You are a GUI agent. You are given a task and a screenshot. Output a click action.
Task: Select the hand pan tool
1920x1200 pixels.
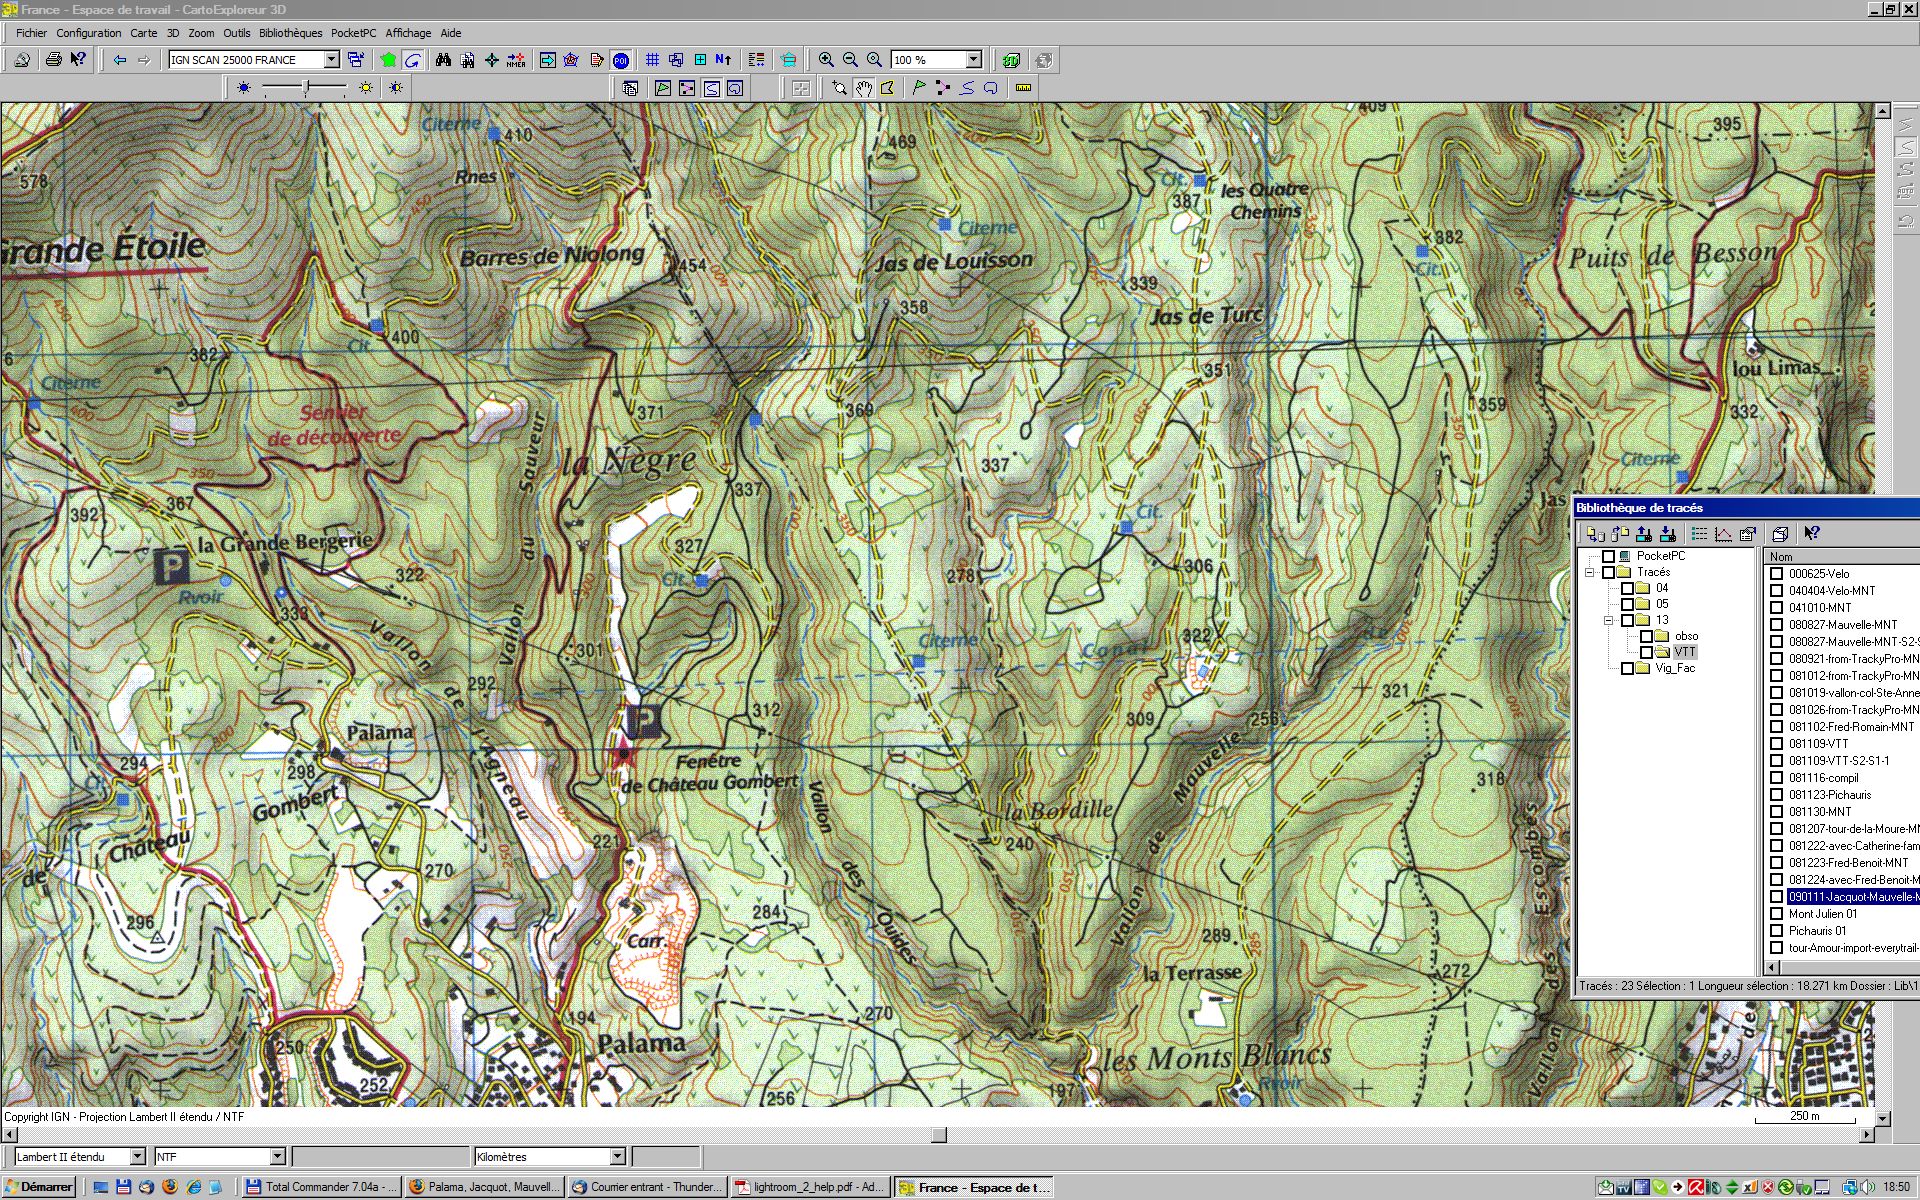coord(863,88)
